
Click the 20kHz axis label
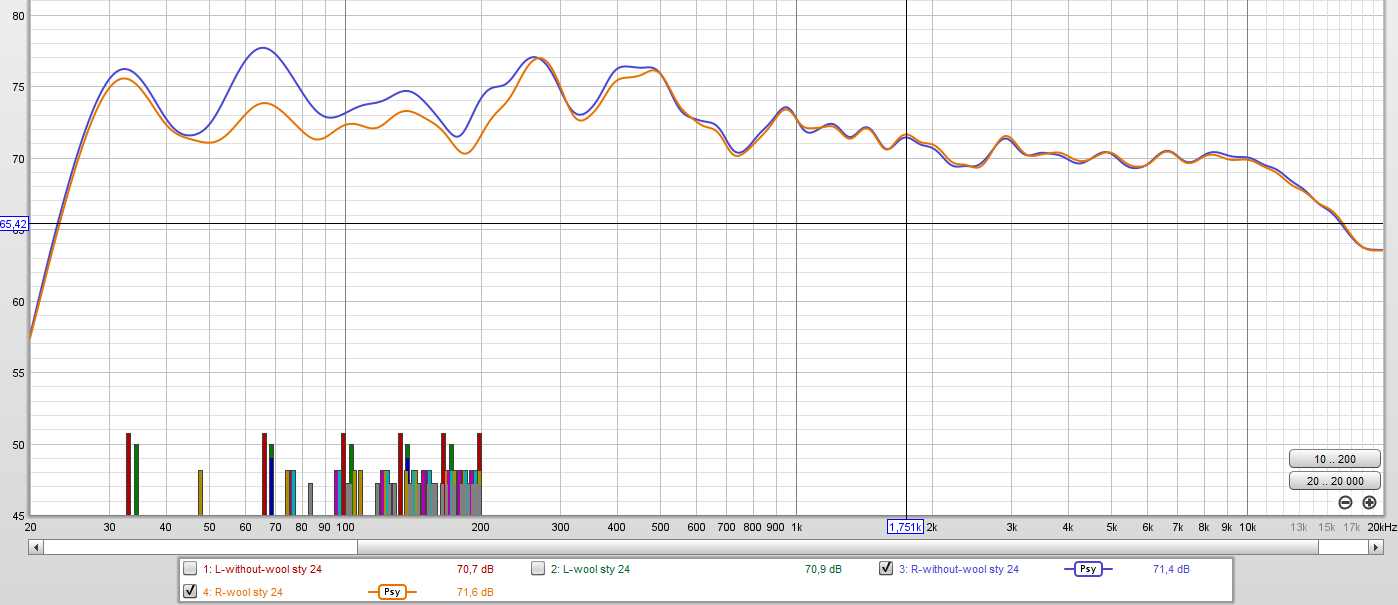pyautogui.click(x=1382, y=527)
